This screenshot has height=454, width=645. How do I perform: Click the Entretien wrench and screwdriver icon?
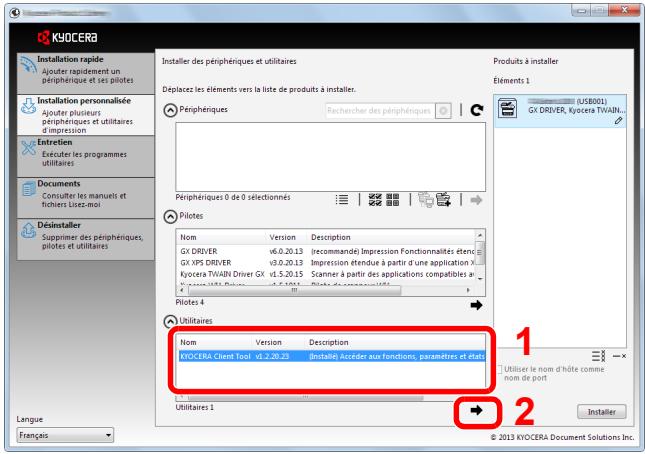click(x=28, y=148)
